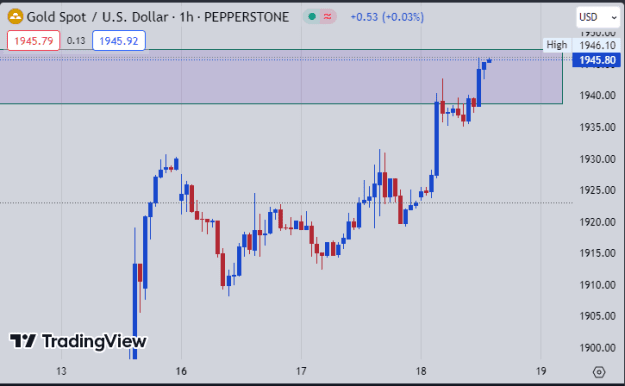625x386 pixels.
Task: Click the red 1945.79 sell price button
Action: 33,41
